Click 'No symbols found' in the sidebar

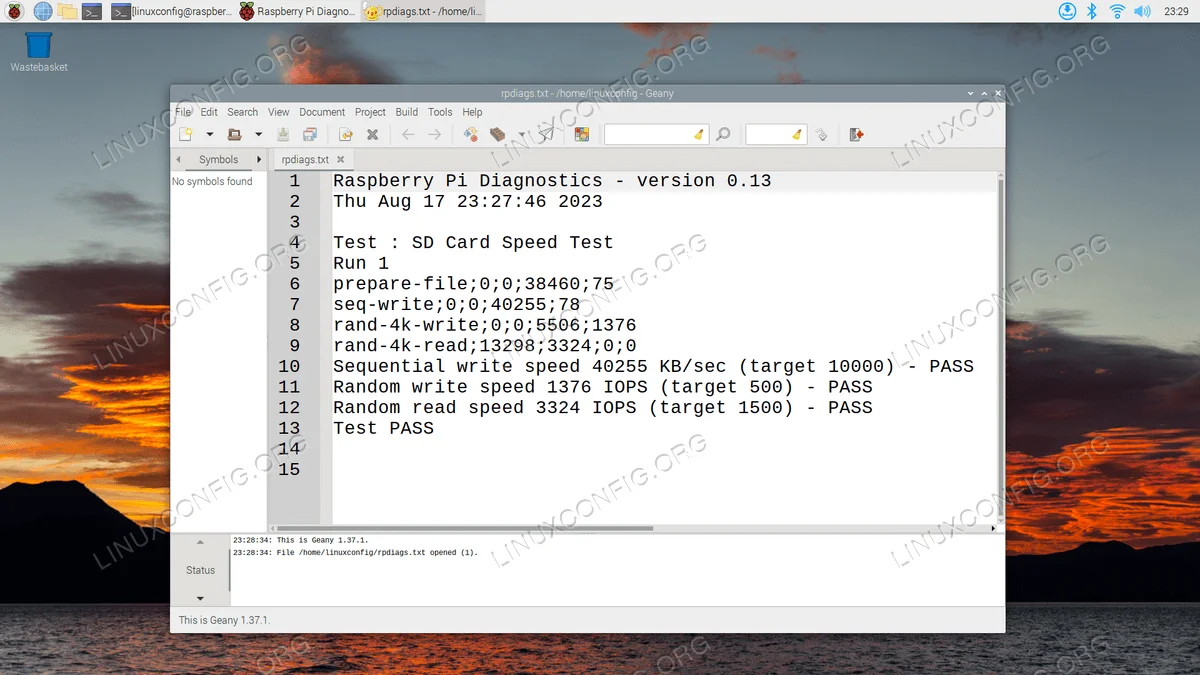[x=212, y=182]
